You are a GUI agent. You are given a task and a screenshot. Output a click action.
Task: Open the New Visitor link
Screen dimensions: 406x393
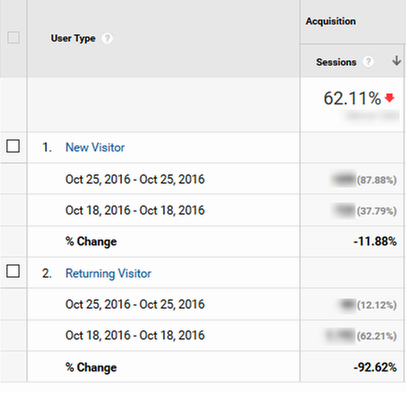[95, 147]
